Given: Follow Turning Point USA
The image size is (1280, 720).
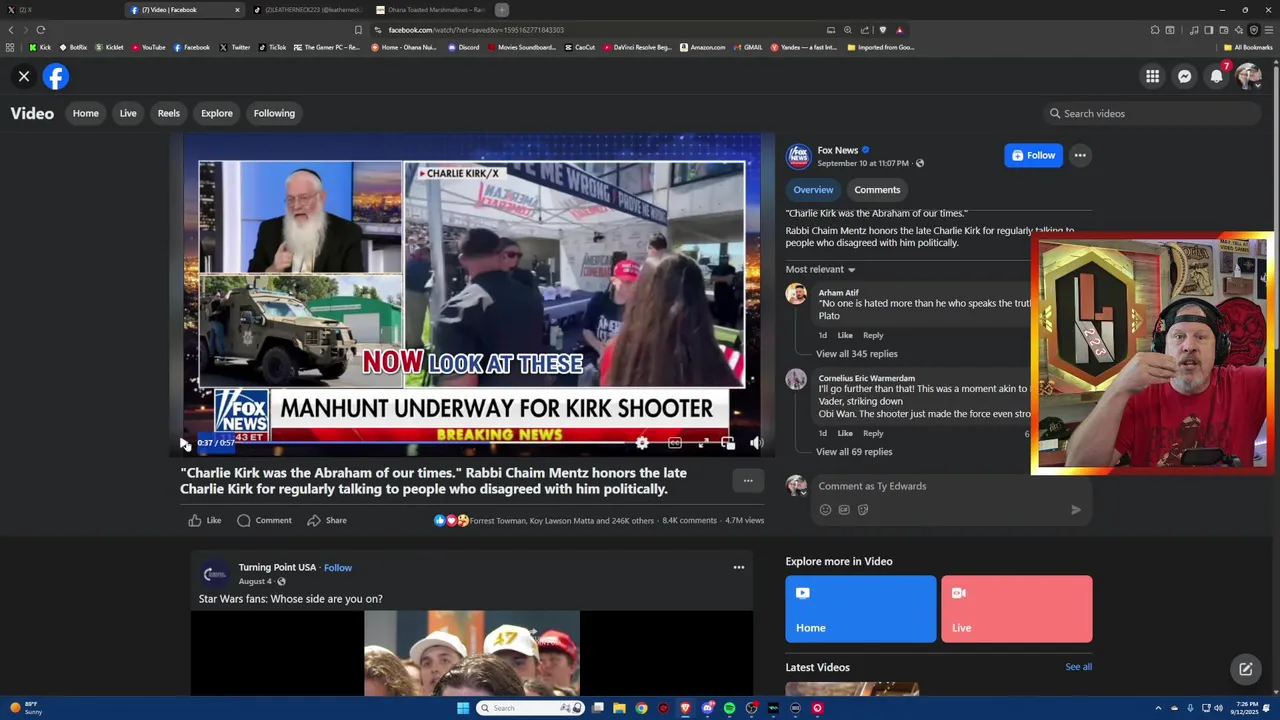Looking at the screenshot, I should [338, 567].
